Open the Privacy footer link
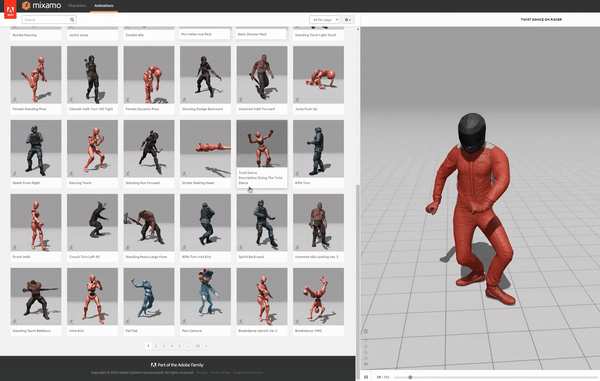The height and width of the screenshot is (381, 600). [x=202, y=373]
